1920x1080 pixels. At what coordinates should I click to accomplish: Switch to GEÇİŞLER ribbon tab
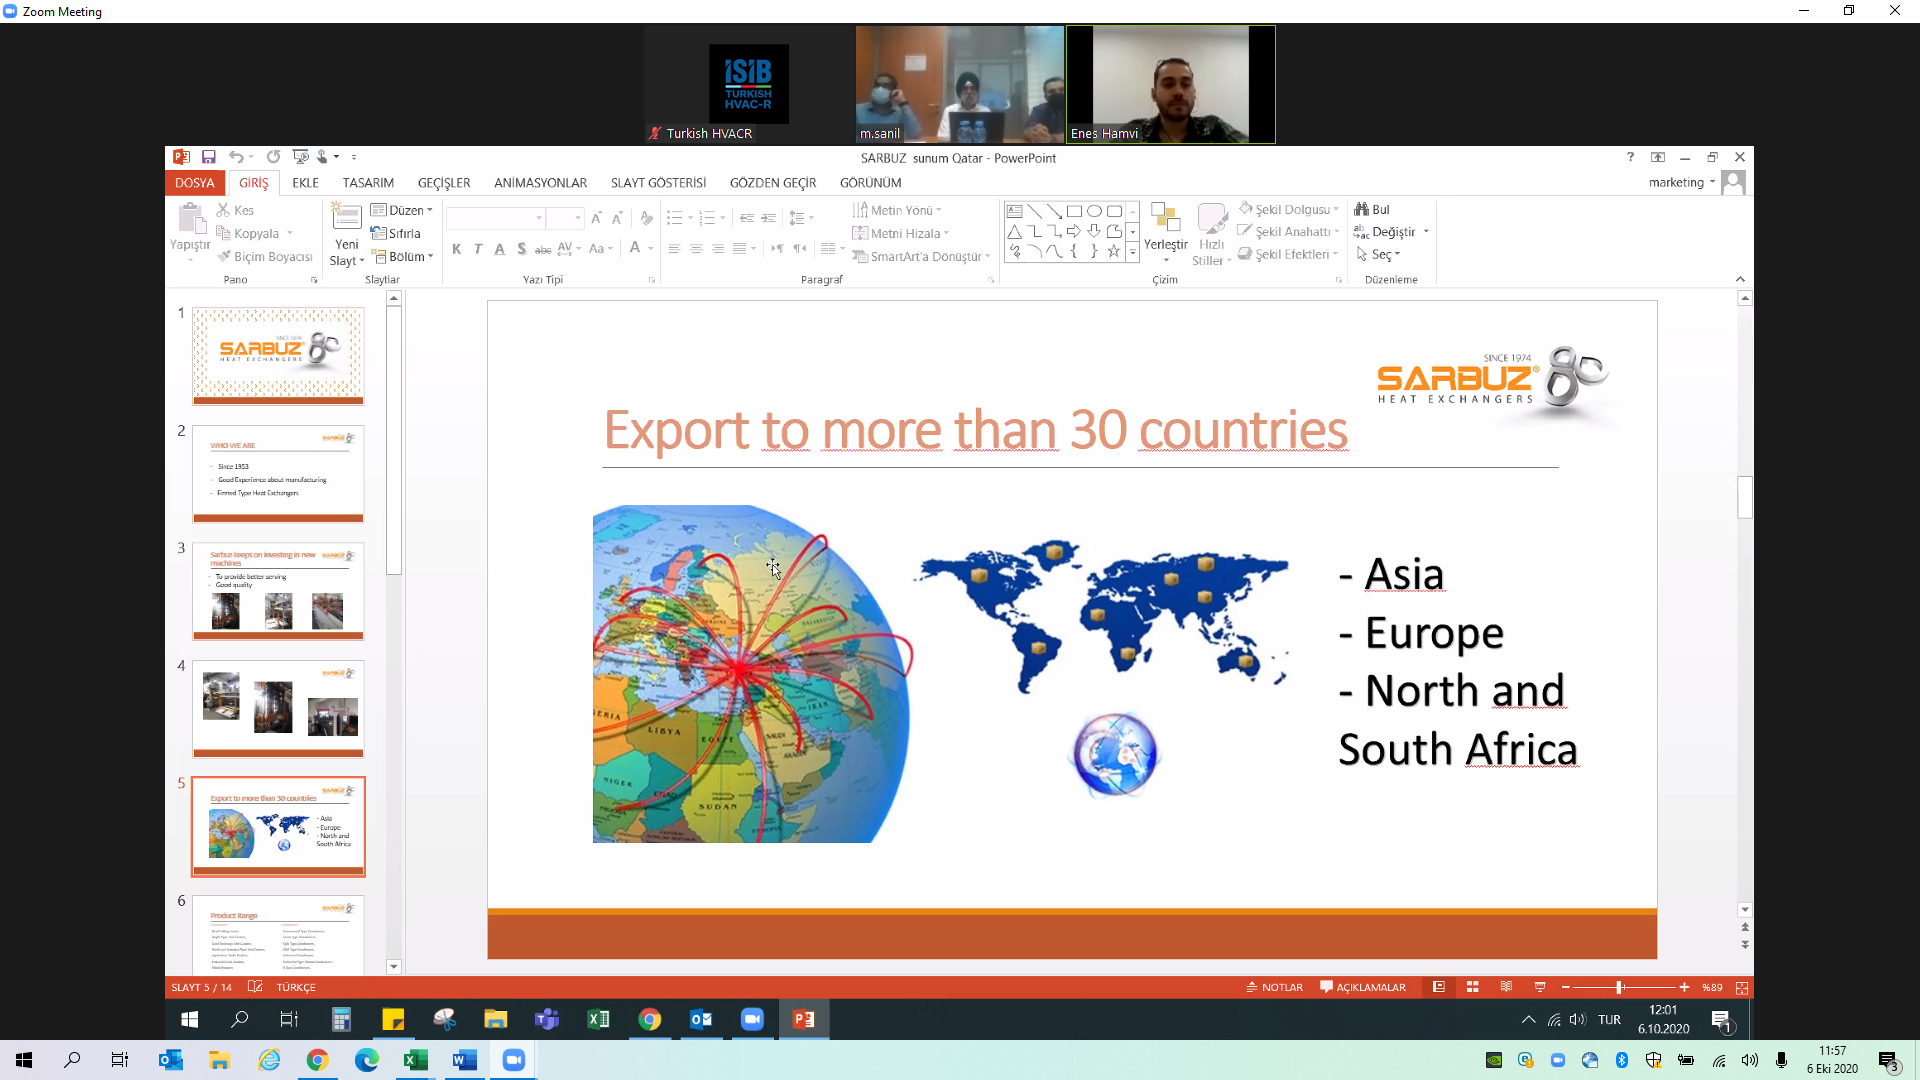[444, 182]
